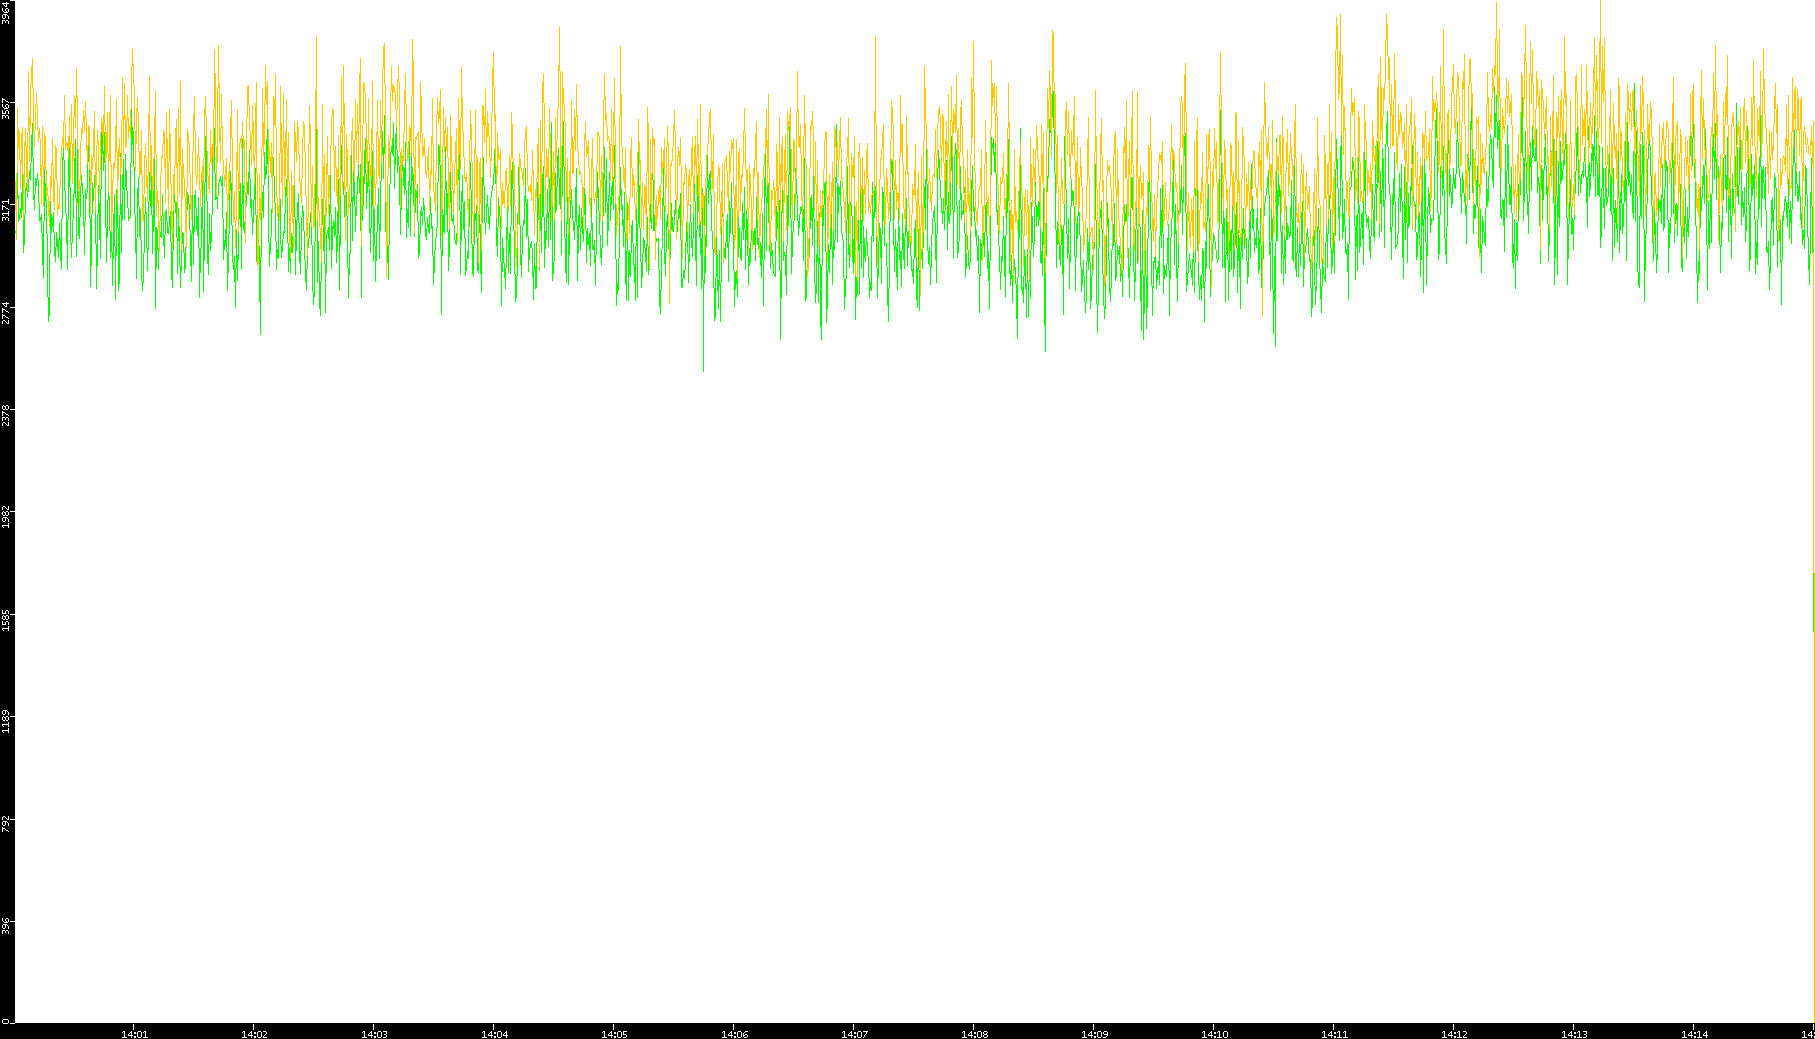Pick the 14:07 marker on the time axis
The image size is (1815, 1039).
tap(854, 1033)
